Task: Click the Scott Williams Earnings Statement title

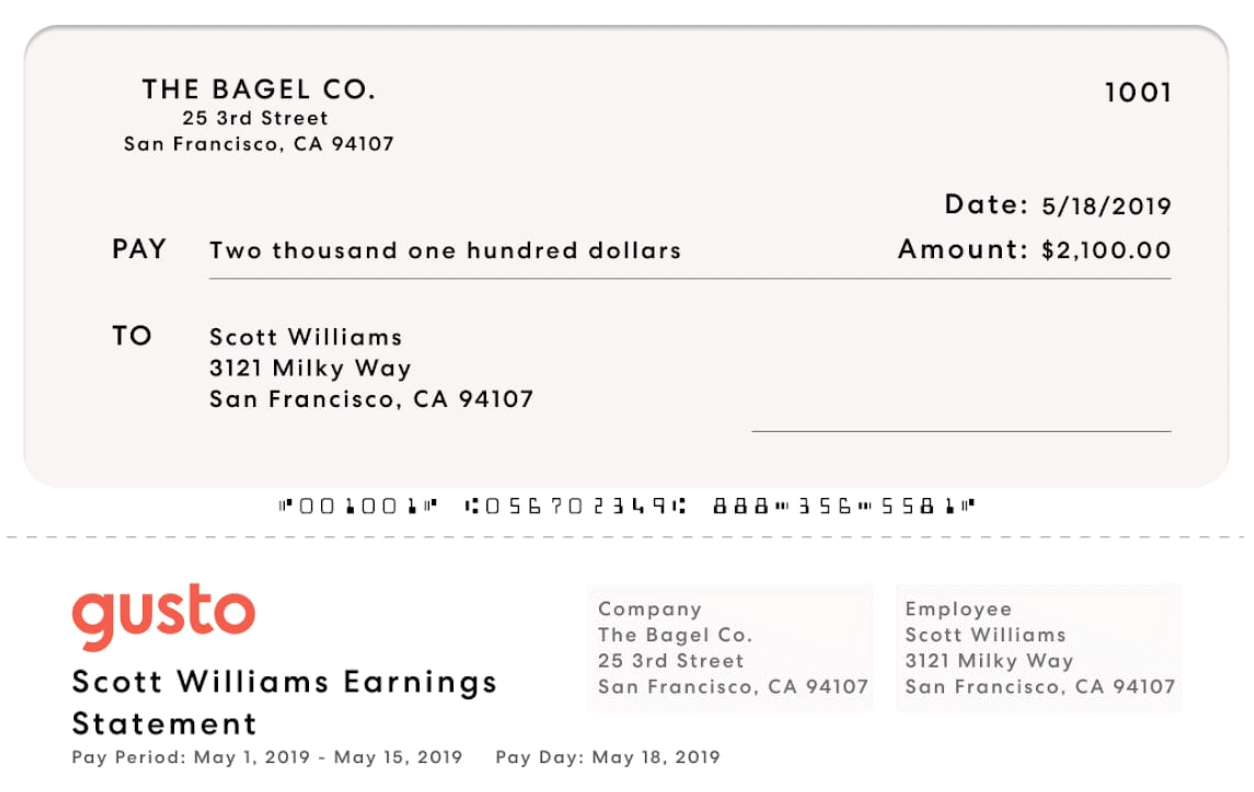Action: click(x=284, y=702)
